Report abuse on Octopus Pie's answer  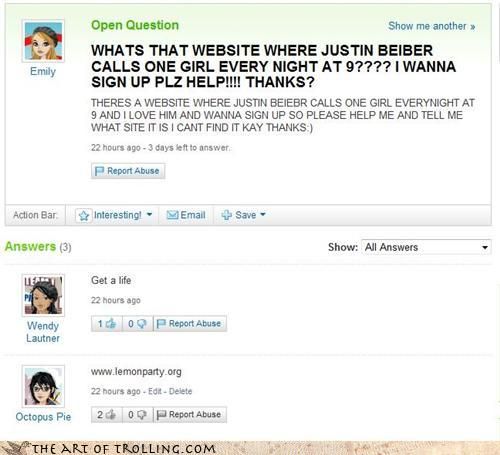click(190, 414)
